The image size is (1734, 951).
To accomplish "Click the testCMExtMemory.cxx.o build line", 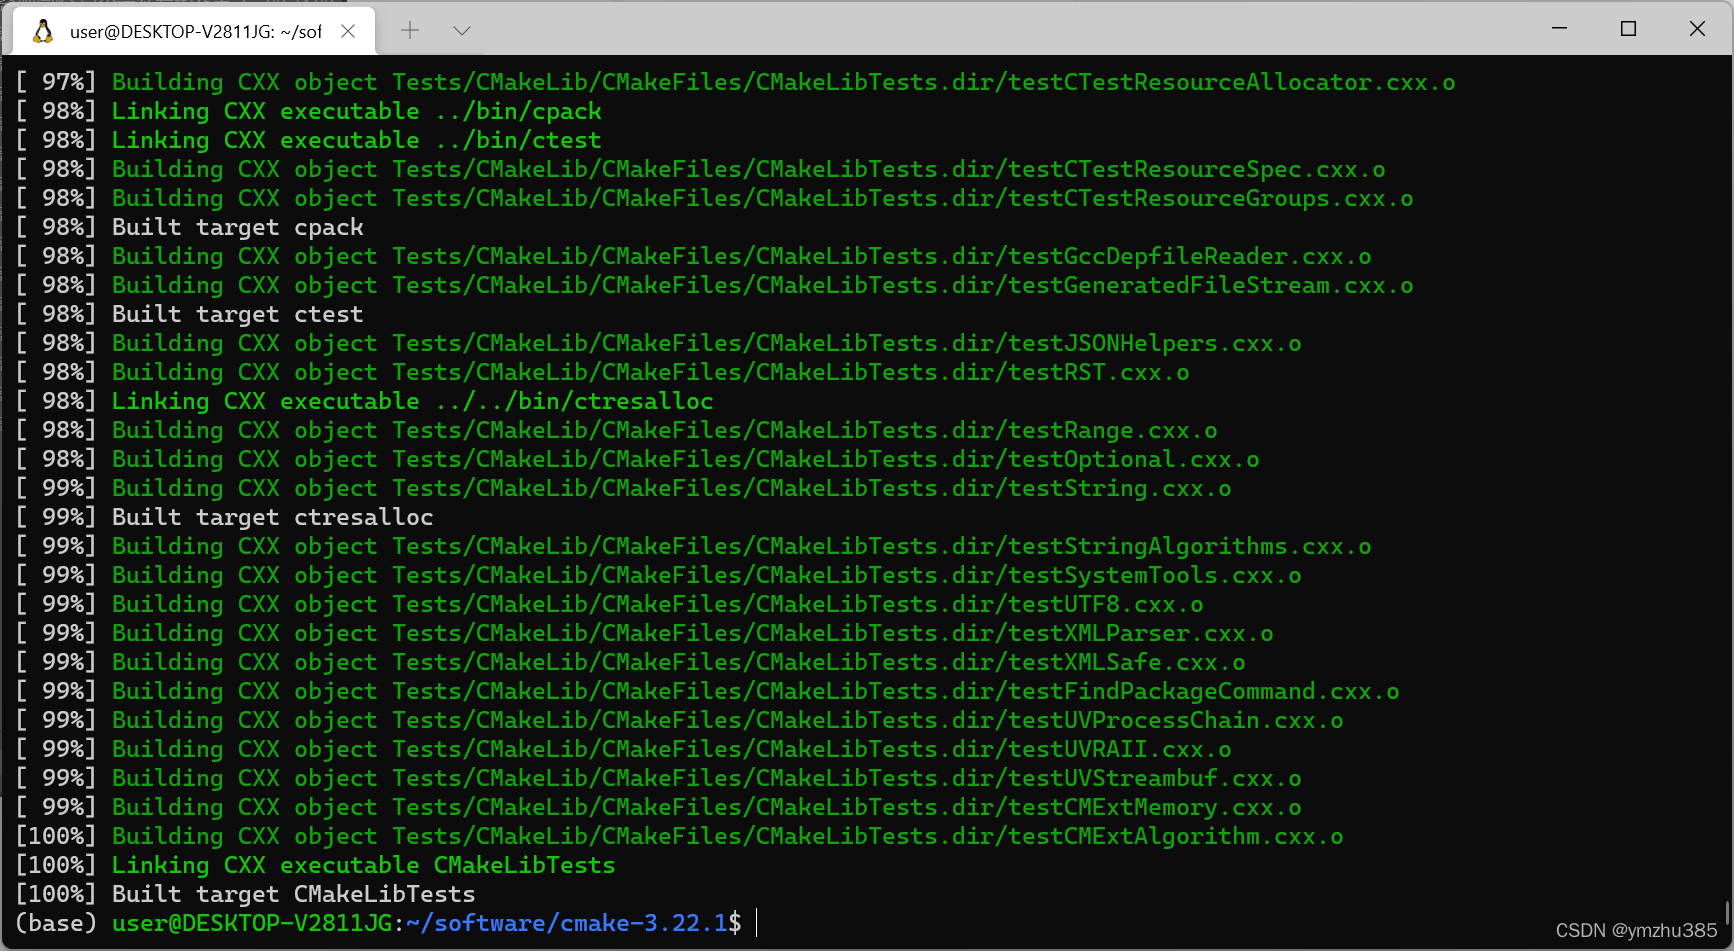I will pyautogui.click(x=659, y=807).
